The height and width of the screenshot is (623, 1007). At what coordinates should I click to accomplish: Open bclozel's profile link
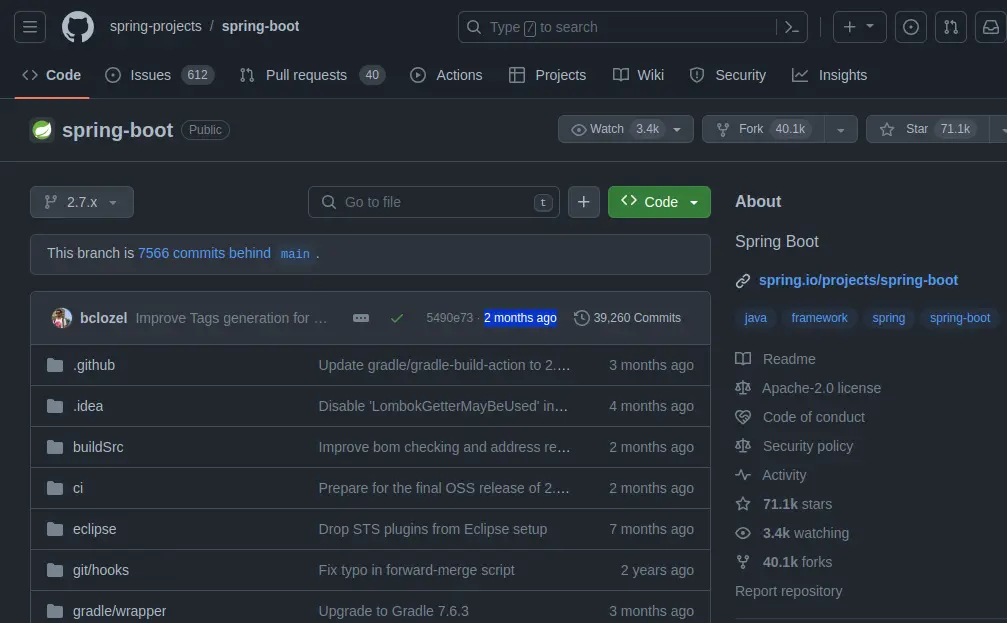click(x=103, y=318)
